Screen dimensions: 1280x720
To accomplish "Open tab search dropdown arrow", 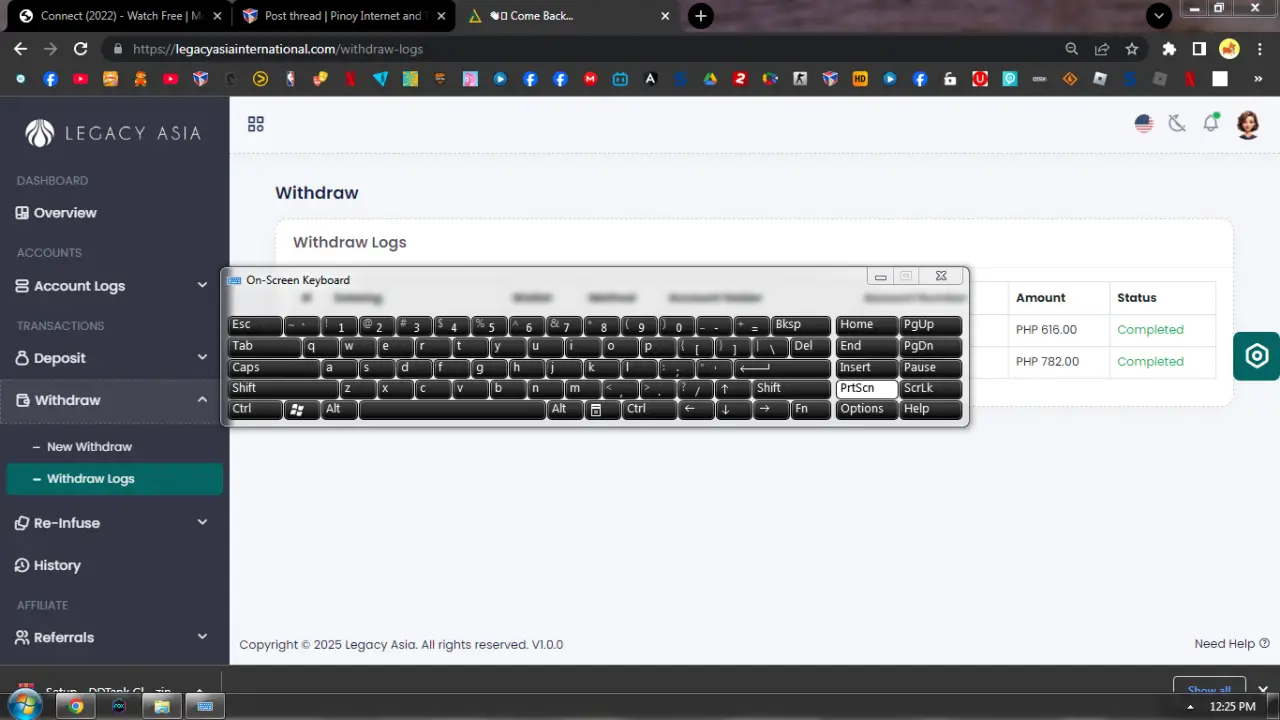I will coord(1159,16).
